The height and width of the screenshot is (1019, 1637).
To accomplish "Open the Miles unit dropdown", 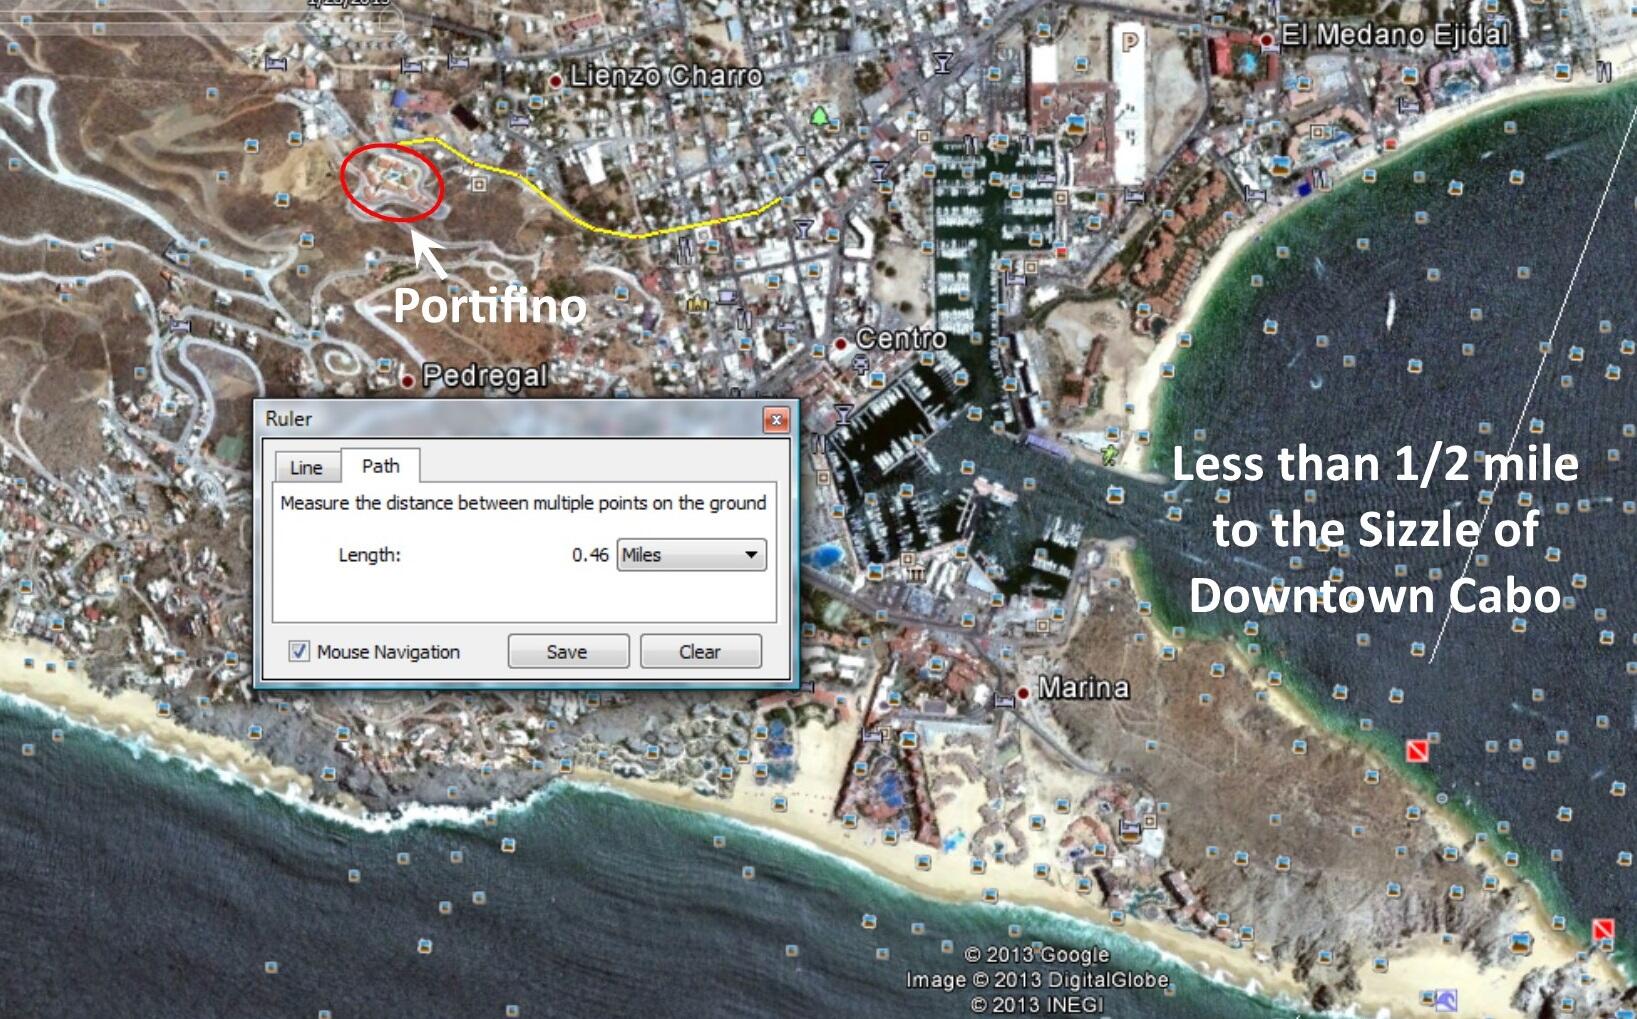I will pos(691,555).
